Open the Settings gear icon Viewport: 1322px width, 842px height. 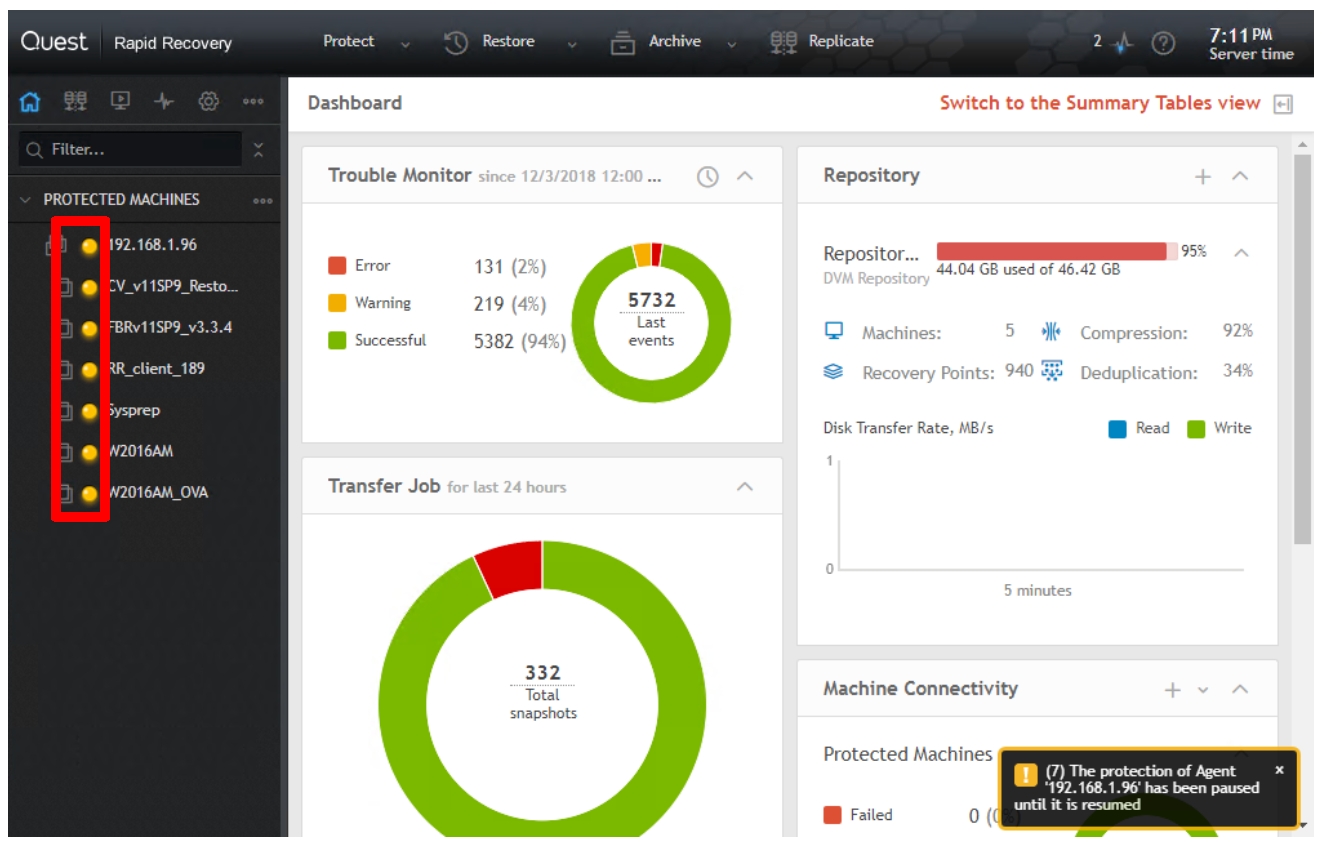tap(208, 101)
